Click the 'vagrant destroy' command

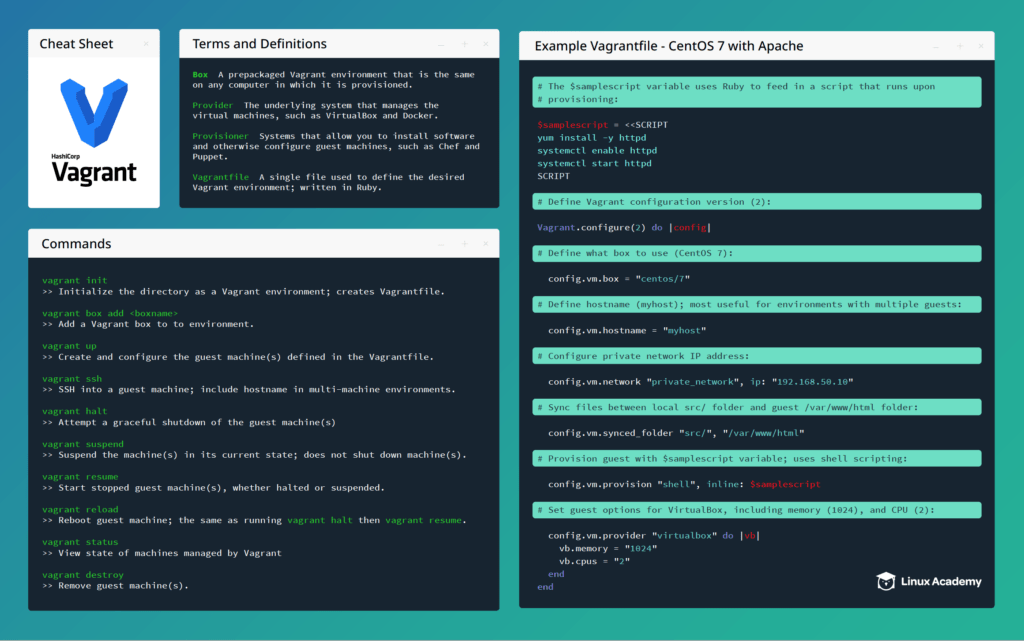(83, 574)
